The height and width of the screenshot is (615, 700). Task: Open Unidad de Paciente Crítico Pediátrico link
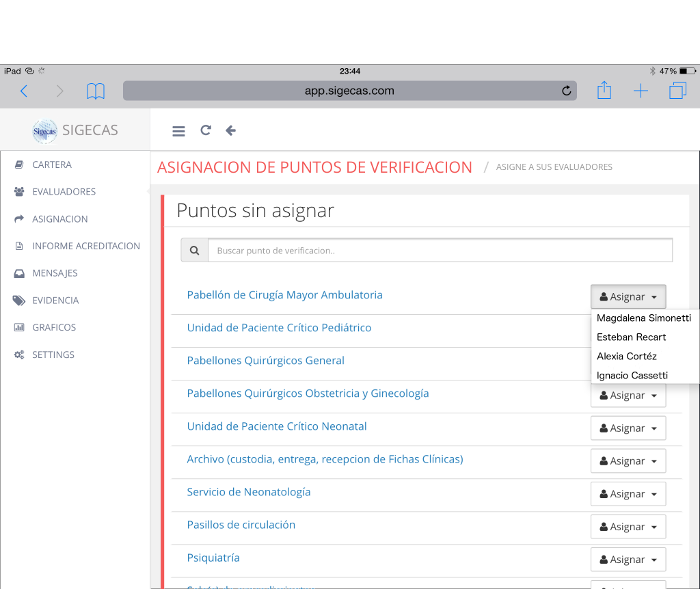pos(279,328)
